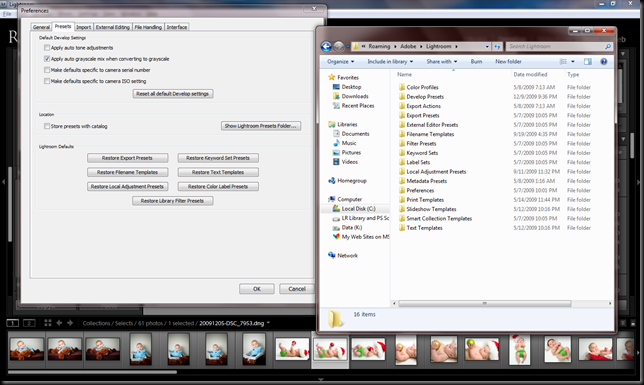Click the Explorer Back navigation arrow
Image resolution: width=644 pixels, height=385 pixels.
pyautogui.click(x=326, y=46)
